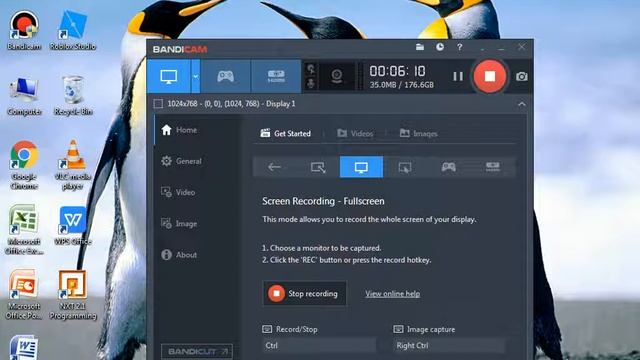Select the Roblox Studio desktop icon
This screenshot has height=360, width=640.
point(73,30)
